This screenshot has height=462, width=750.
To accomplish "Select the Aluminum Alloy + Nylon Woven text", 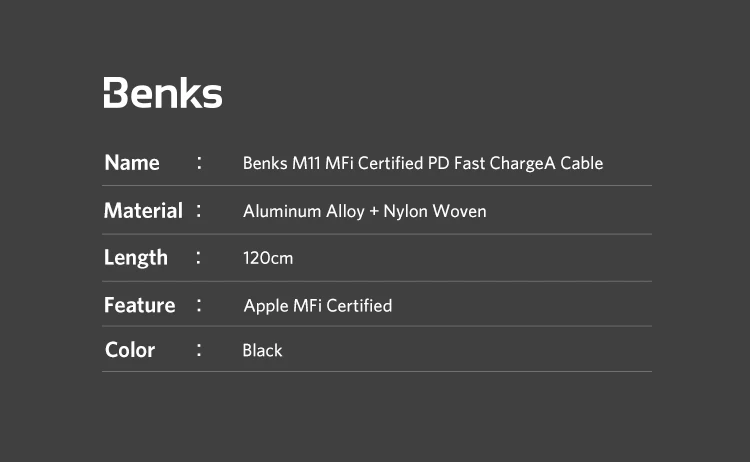I will tap(364, 211).
